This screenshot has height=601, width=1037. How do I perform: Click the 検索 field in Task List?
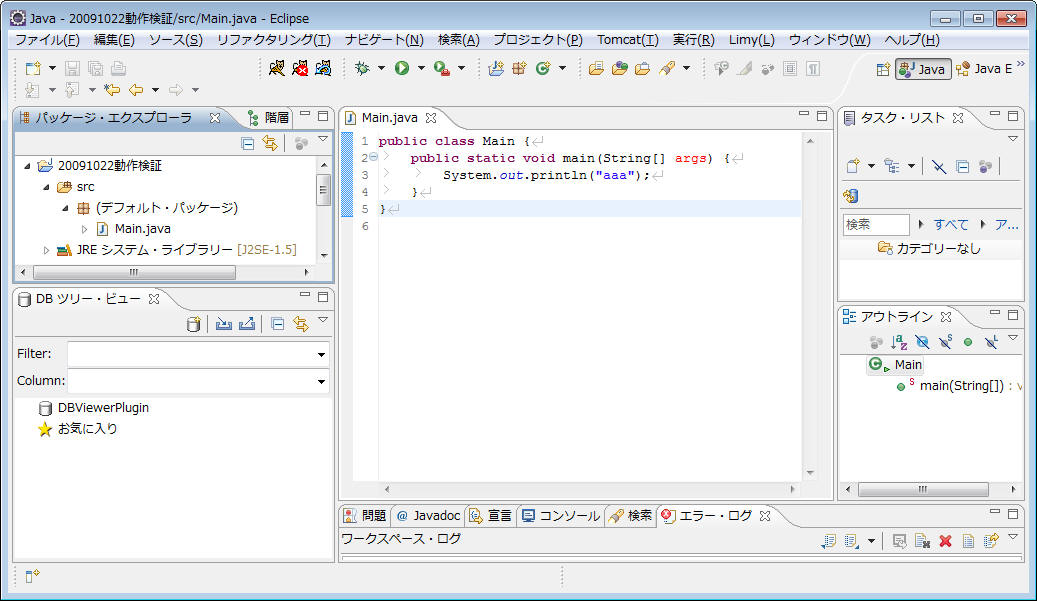[875, 225]
